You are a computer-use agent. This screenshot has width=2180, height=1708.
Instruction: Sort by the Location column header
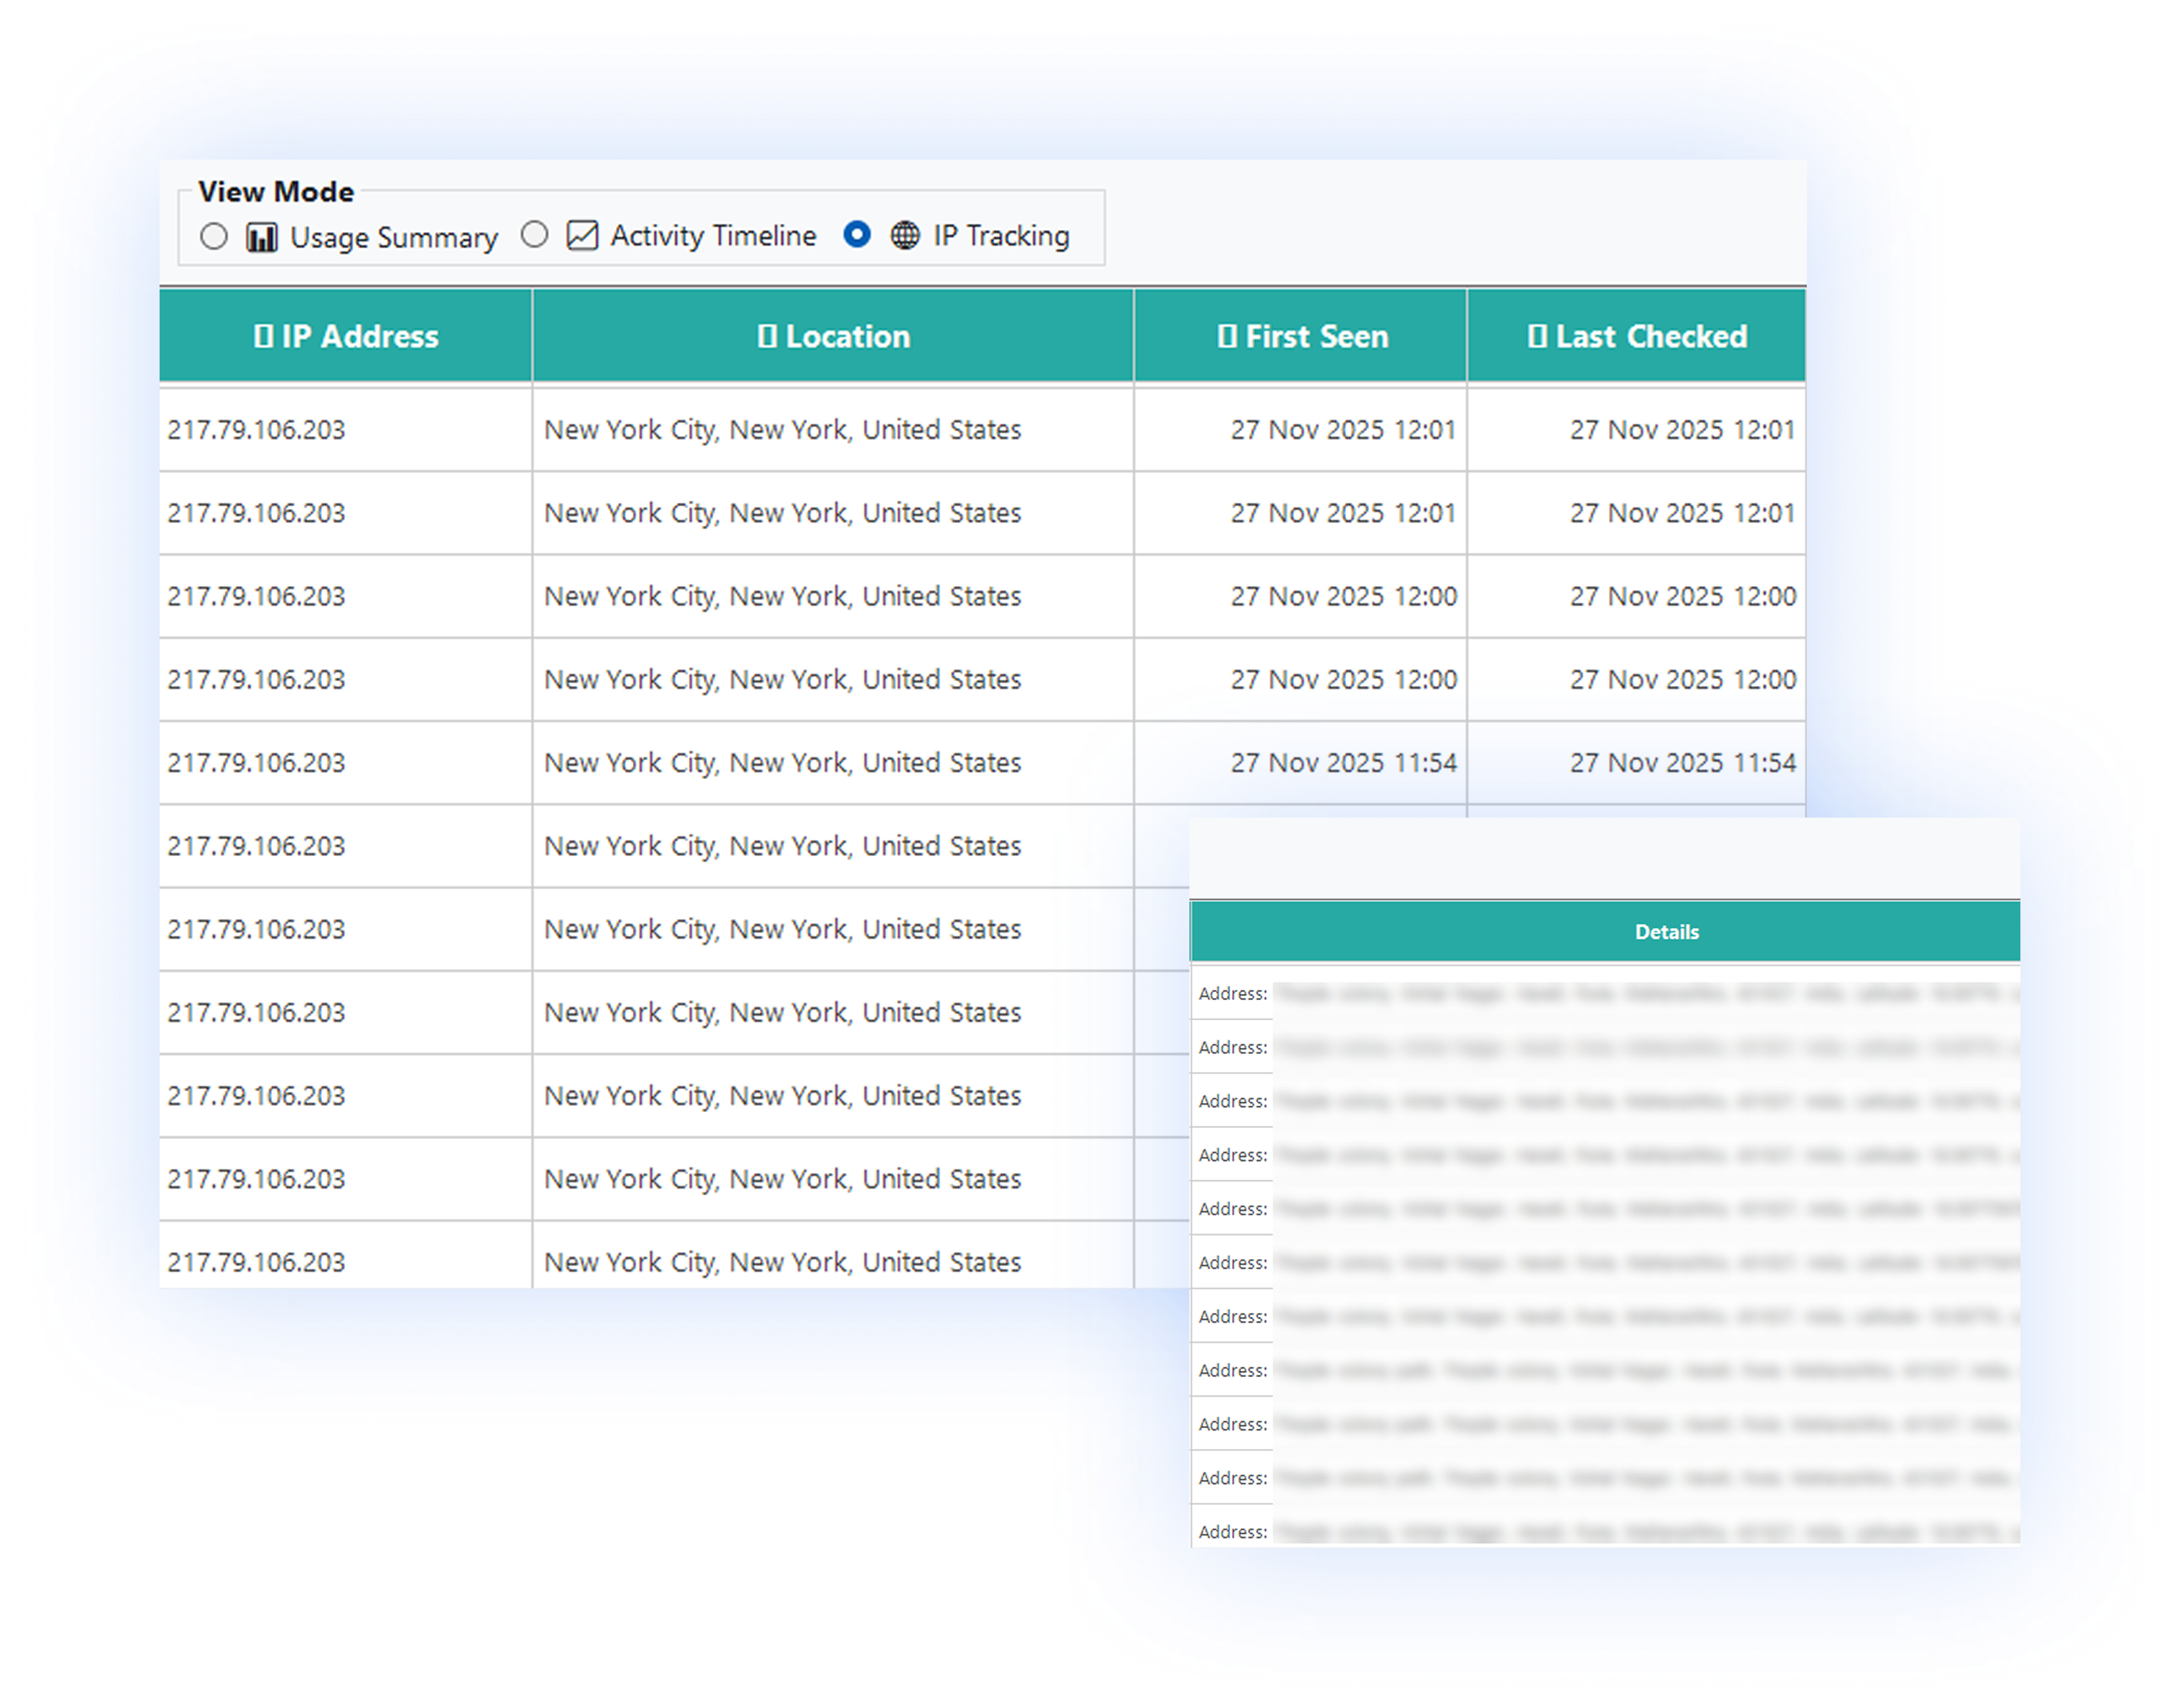click(847, 337)
